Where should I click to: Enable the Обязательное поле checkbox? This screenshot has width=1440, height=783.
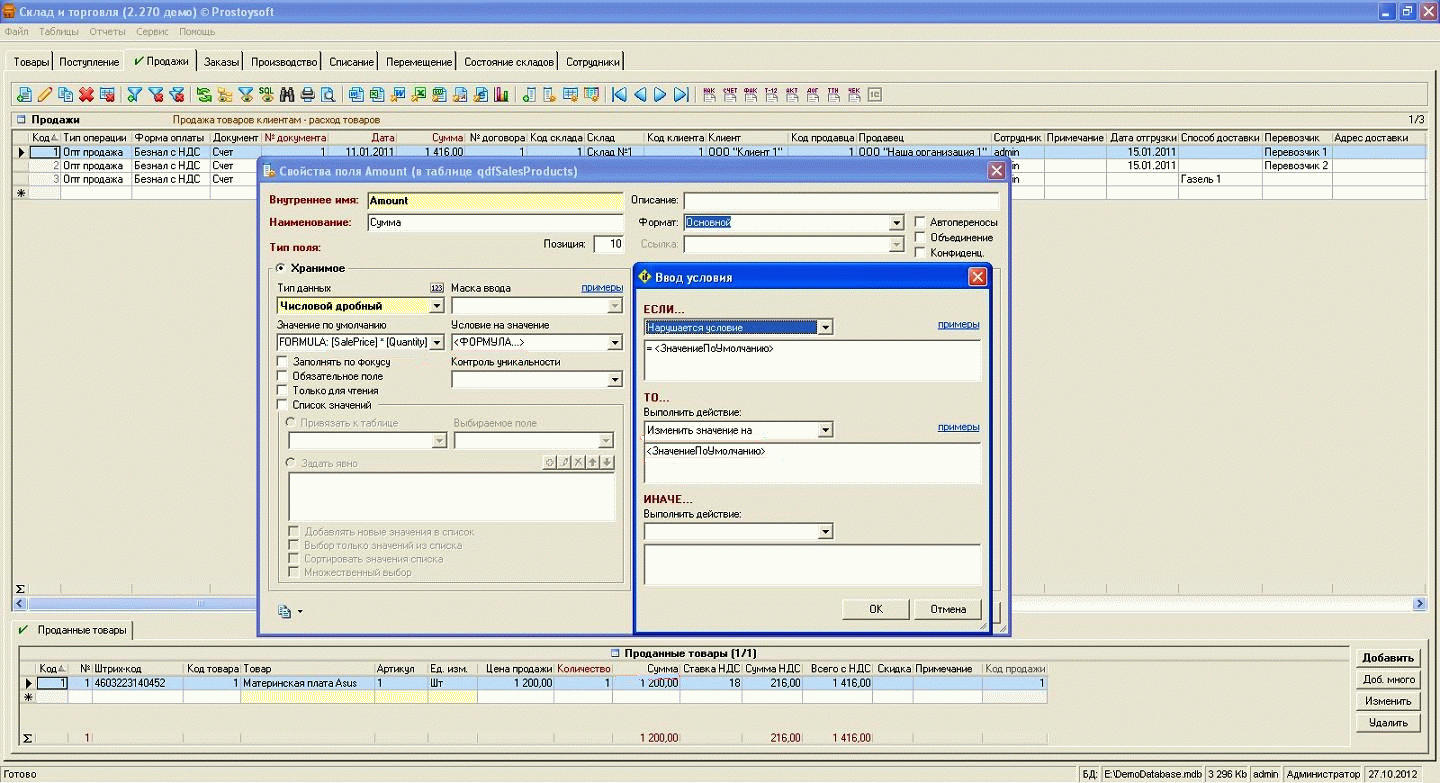coord(282,376)
